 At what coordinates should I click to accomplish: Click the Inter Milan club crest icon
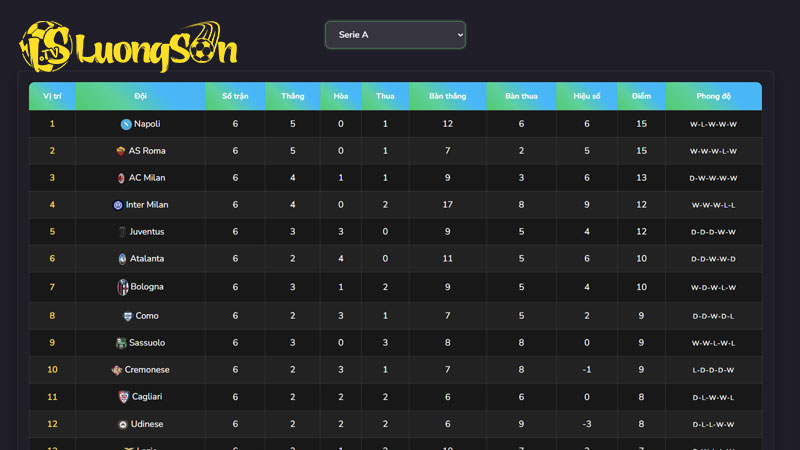tap(118, 205)
